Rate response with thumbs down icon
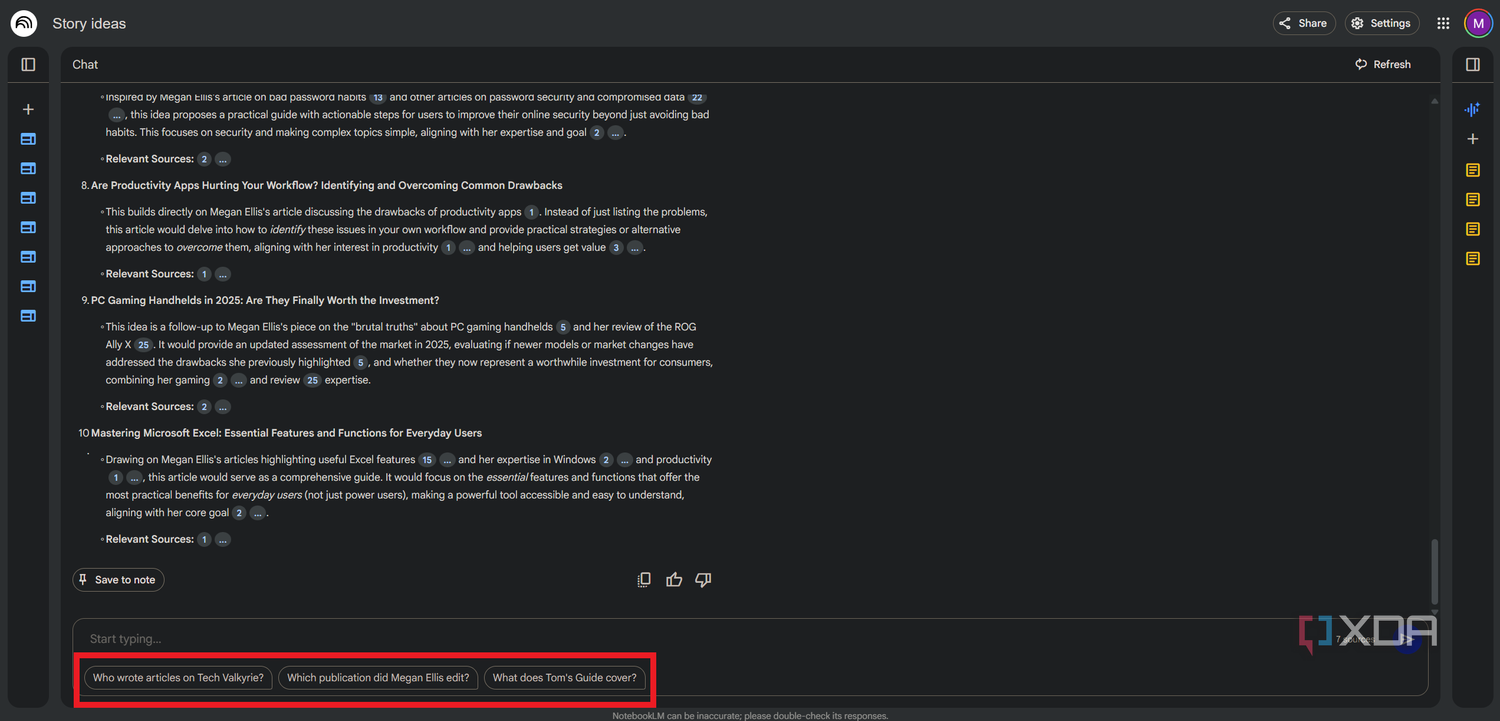1500x721 pixels. pyautogui.click(x=703, y=580)
